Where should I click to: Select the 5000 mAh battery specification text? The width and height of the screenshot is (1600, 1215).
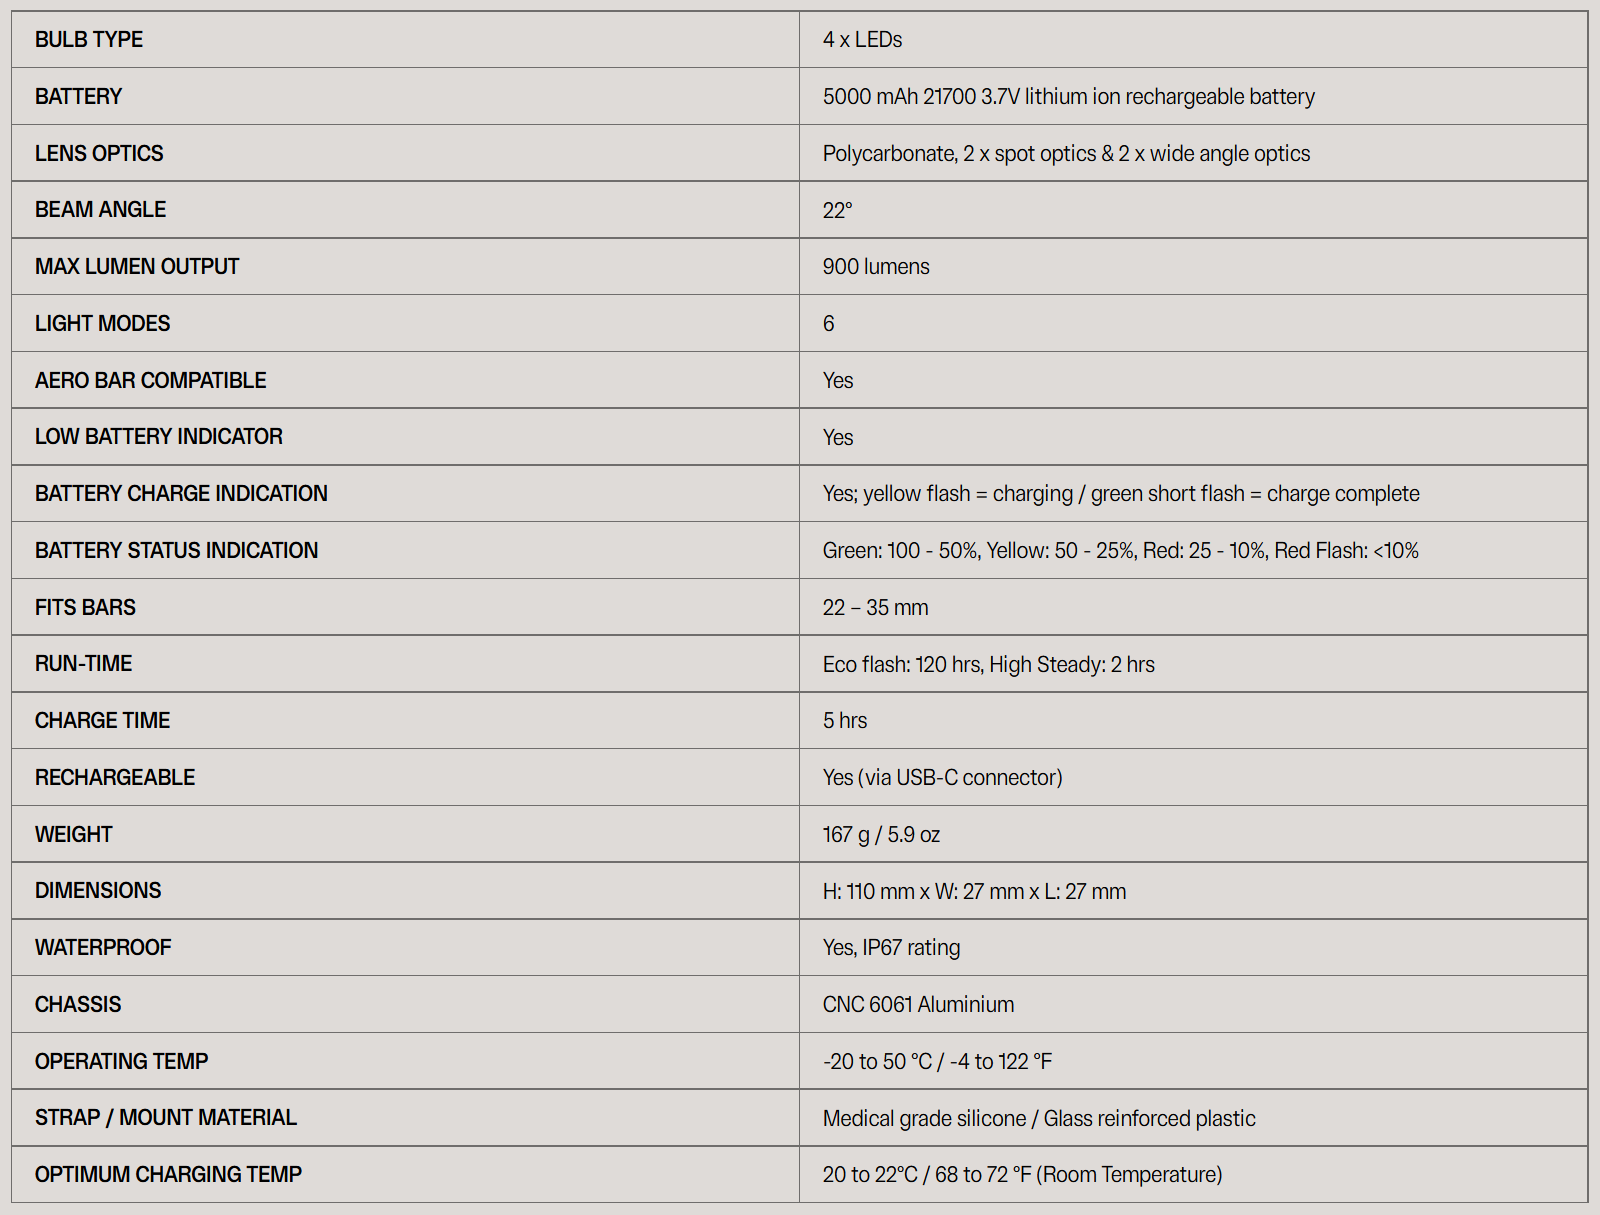(1068, 97)
